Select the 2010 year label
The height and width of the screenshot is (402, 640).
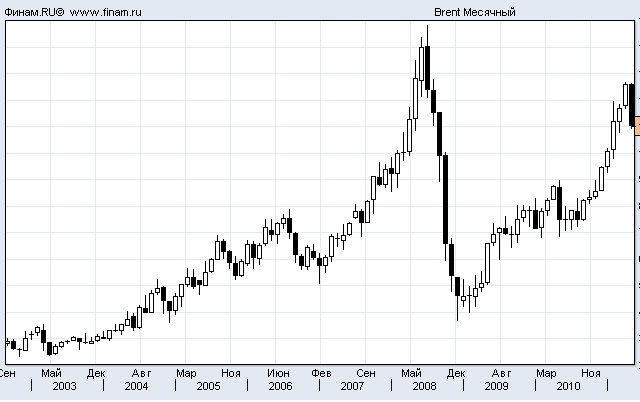pyautogui.click(x=568, y=386)
